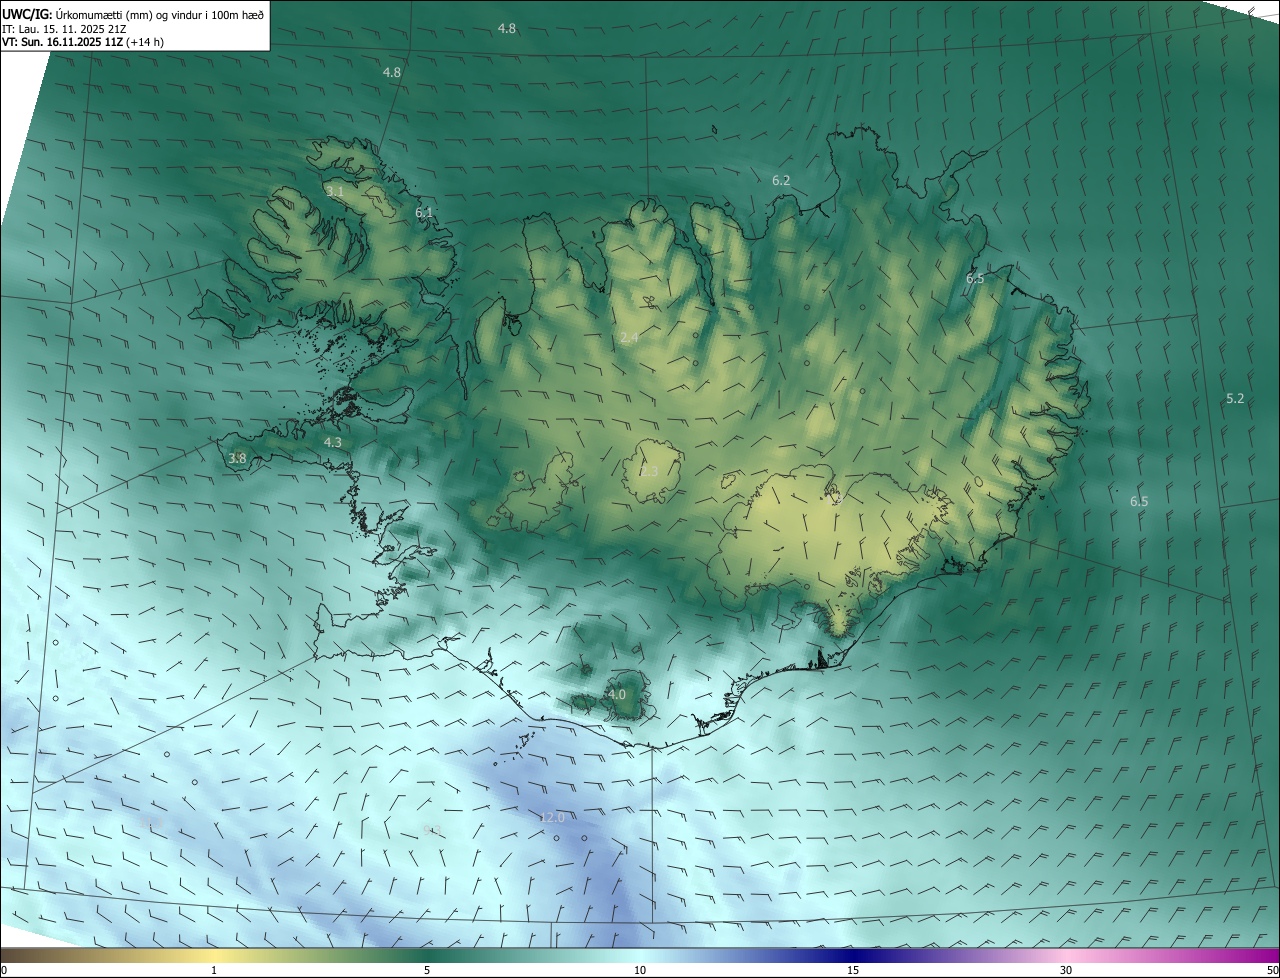This screenshot has width=1280, height=978.
Task: Click the 1 tick on the color scale
Action: (214, 970)
